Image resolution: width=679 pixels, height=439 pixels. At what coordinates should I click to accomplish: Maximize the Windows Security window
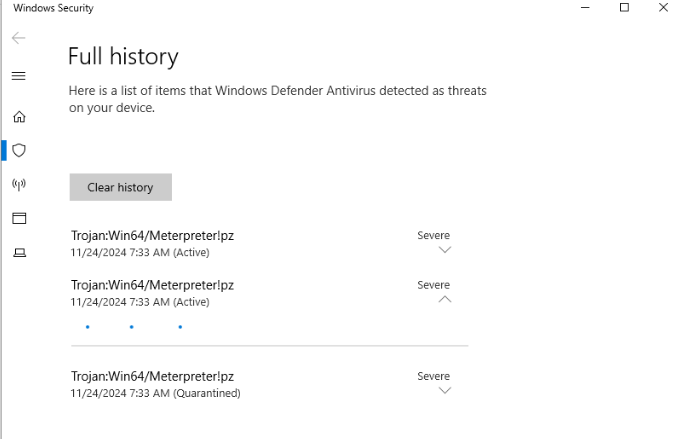624,8
